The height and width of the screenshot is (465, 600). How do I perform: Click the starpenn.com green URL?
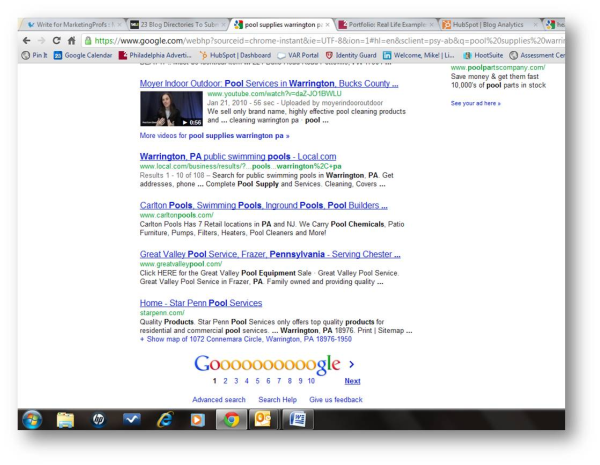(162, 313)
